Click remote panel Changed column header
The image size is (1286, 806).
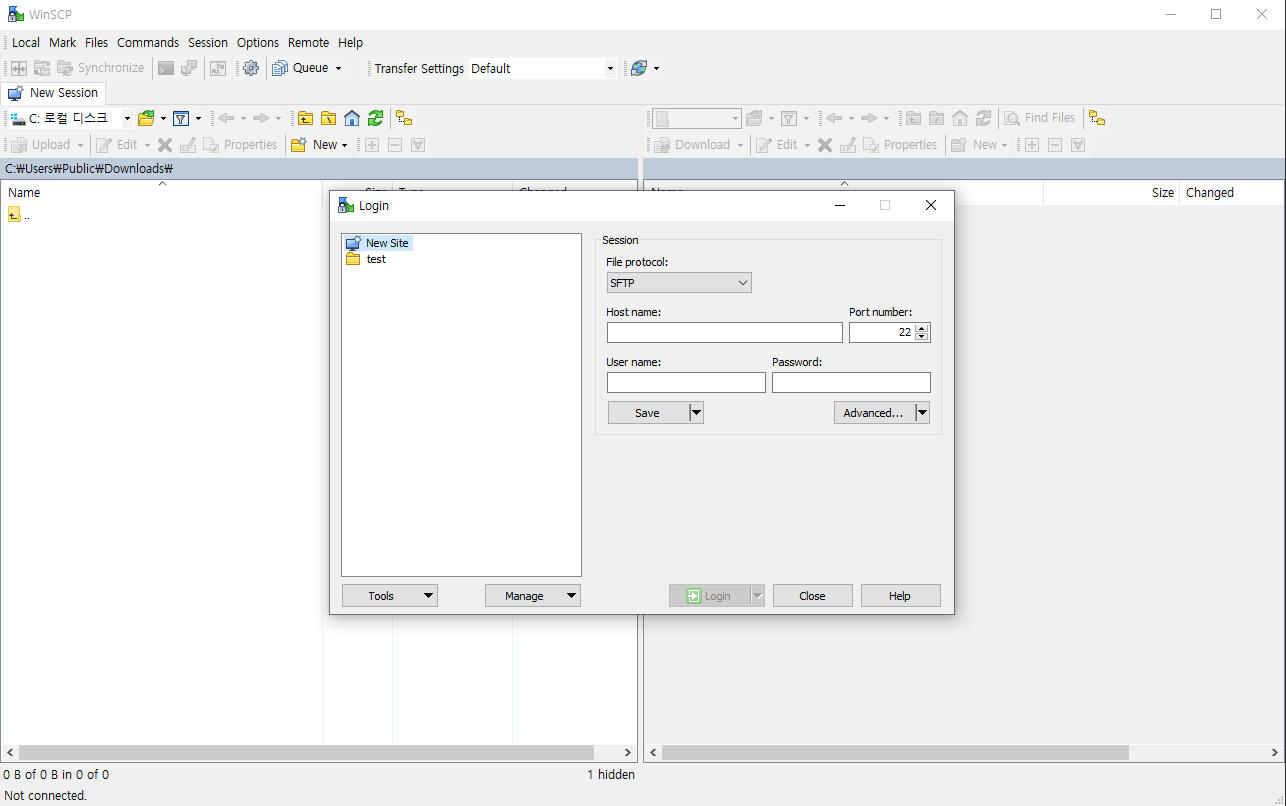[x=1231, y=193]
